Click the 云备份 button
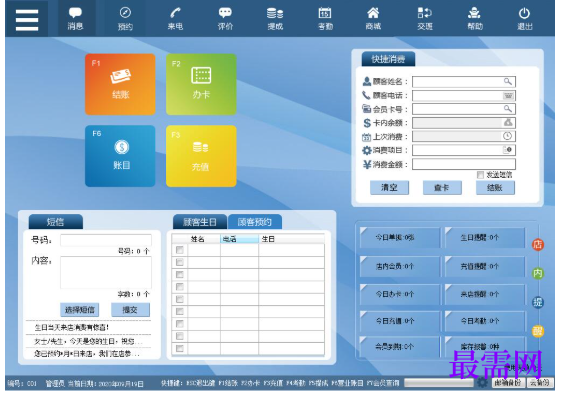561x396 pixels. [x=540, y=383]
